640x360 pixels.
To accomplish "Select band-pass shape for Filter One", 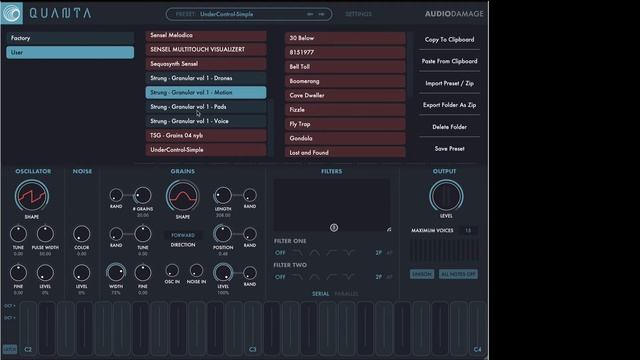I will tap(314, 253).
